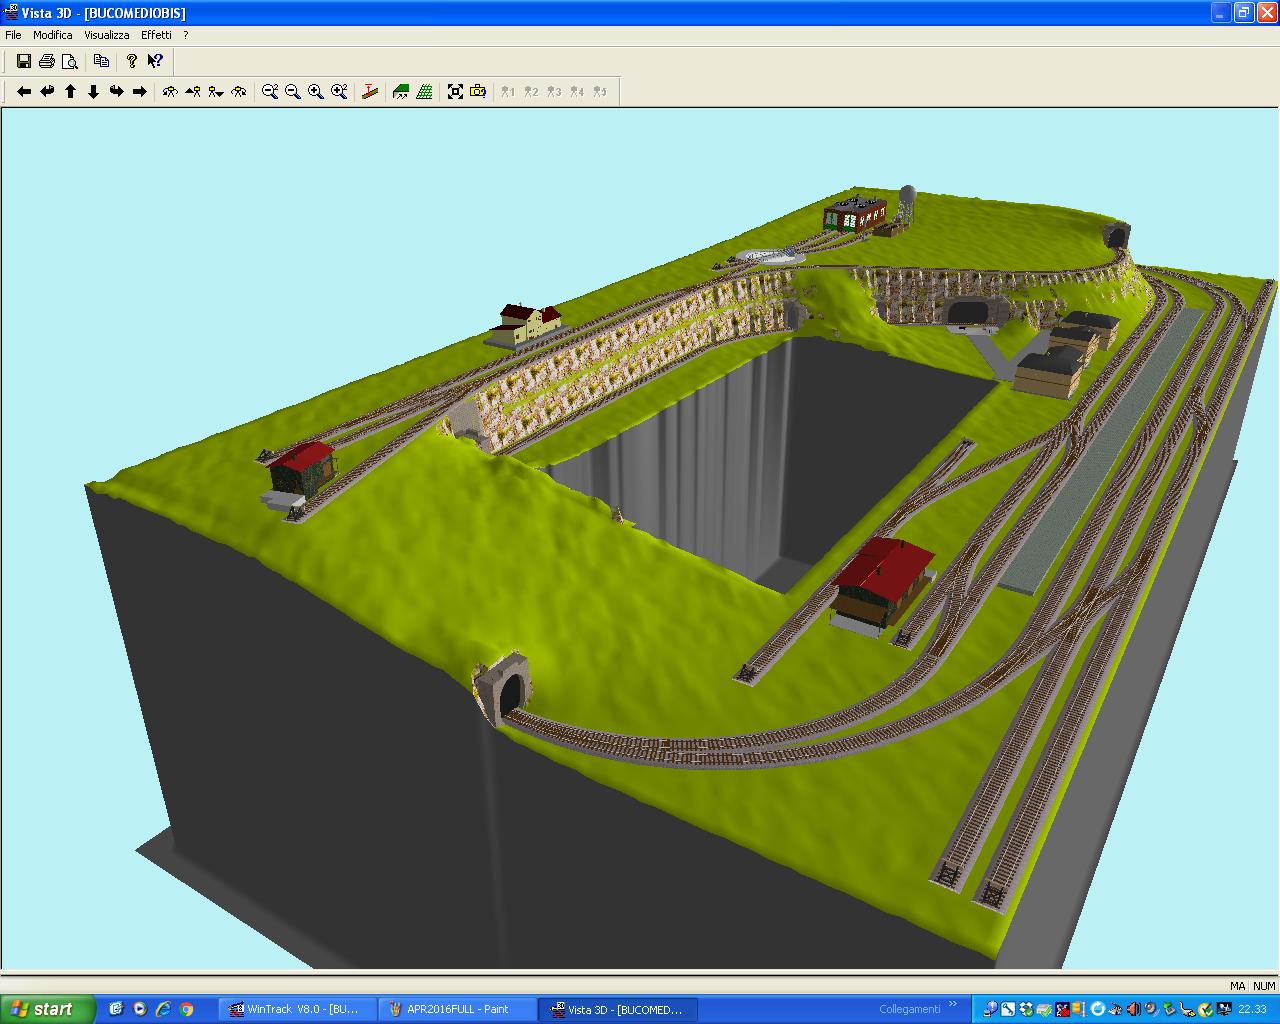Switch to WinTrack V8.0 taskbar button
1280x1024 pixels.
(298, 1010)
